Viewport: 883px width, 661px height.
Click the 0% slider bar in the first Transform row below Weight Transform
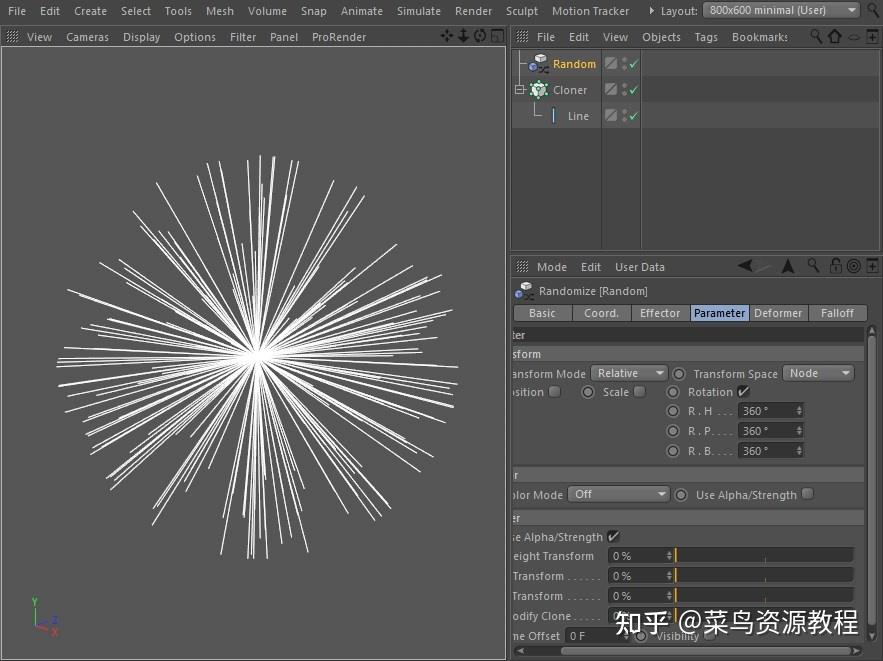click(x=764, y=575)
